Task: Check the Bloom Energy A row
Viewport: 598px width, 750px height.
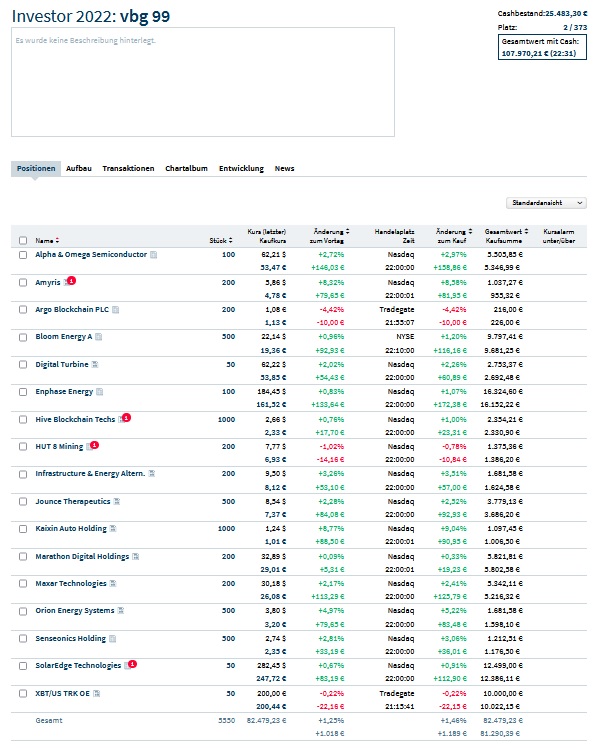Action: tap(23, 337)
